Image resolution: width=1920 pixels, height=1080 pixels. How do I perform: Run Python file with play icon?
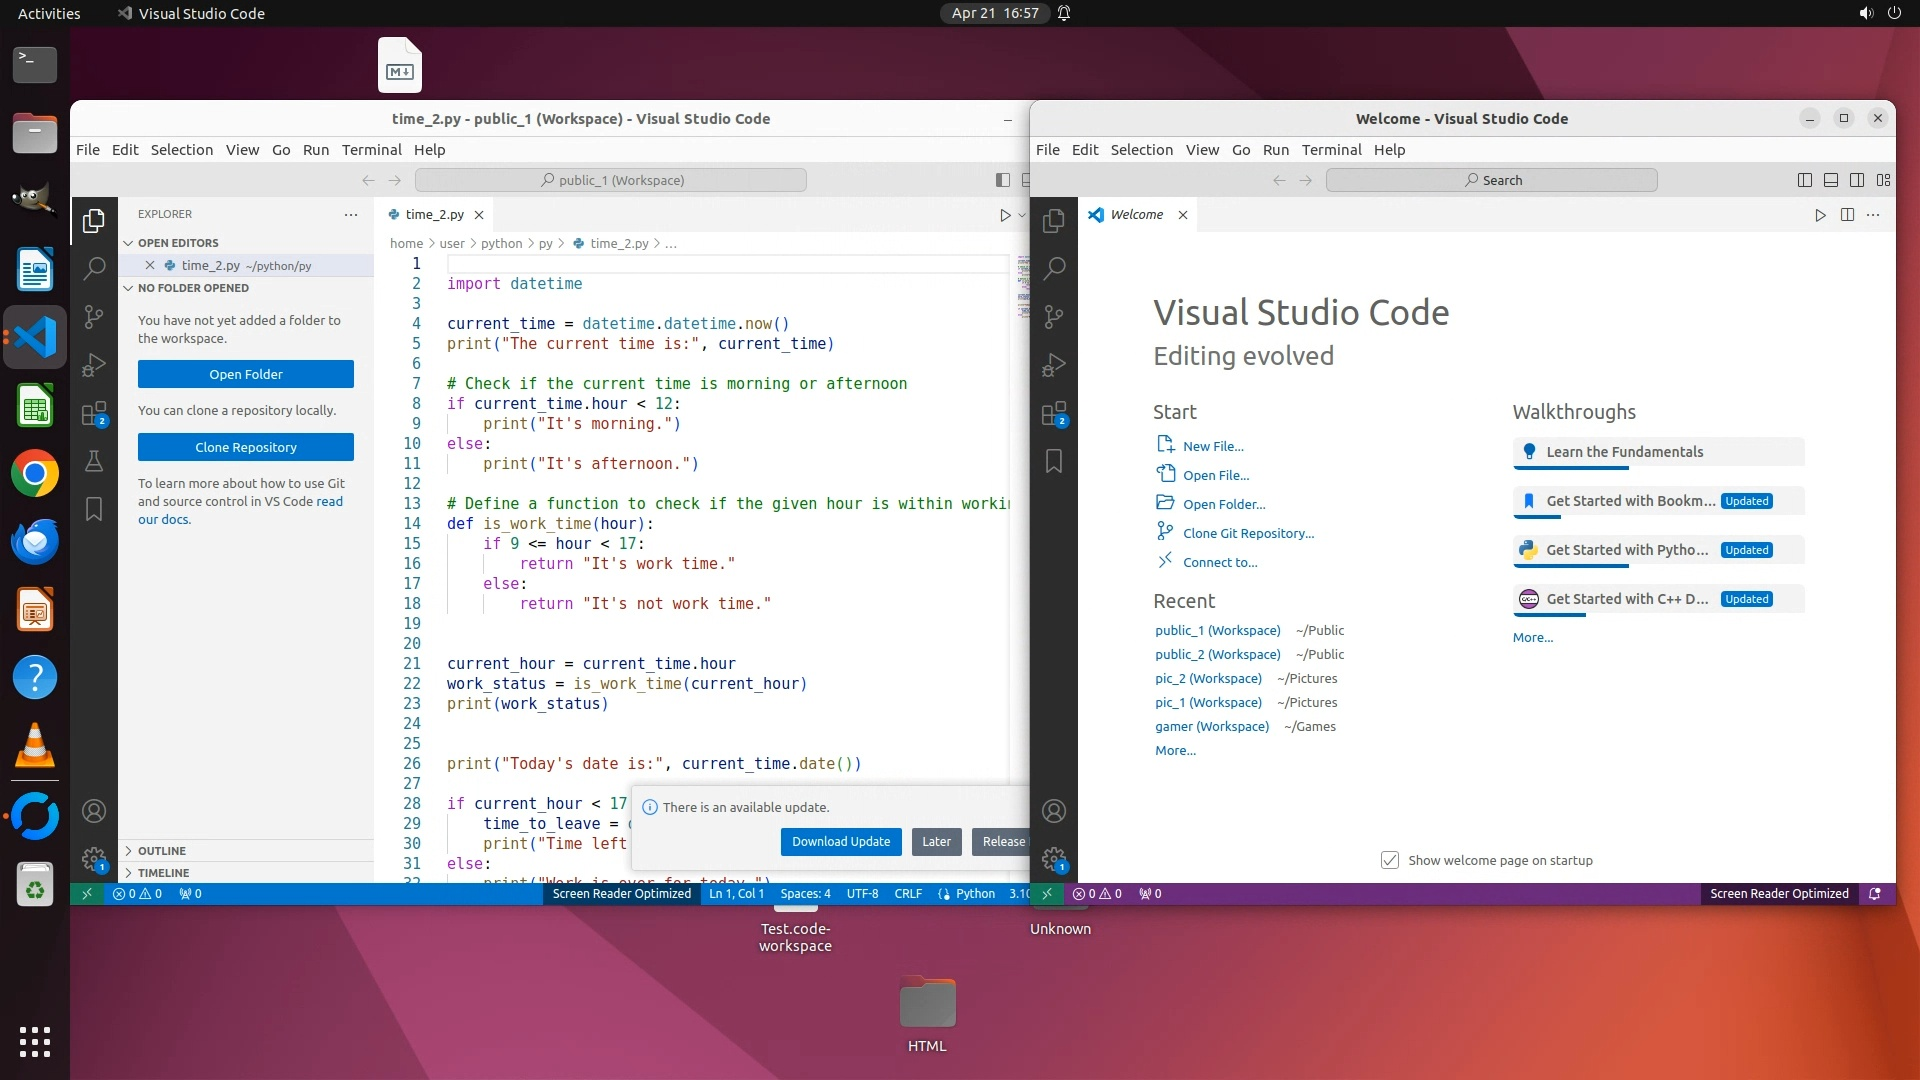[1005, 215]
